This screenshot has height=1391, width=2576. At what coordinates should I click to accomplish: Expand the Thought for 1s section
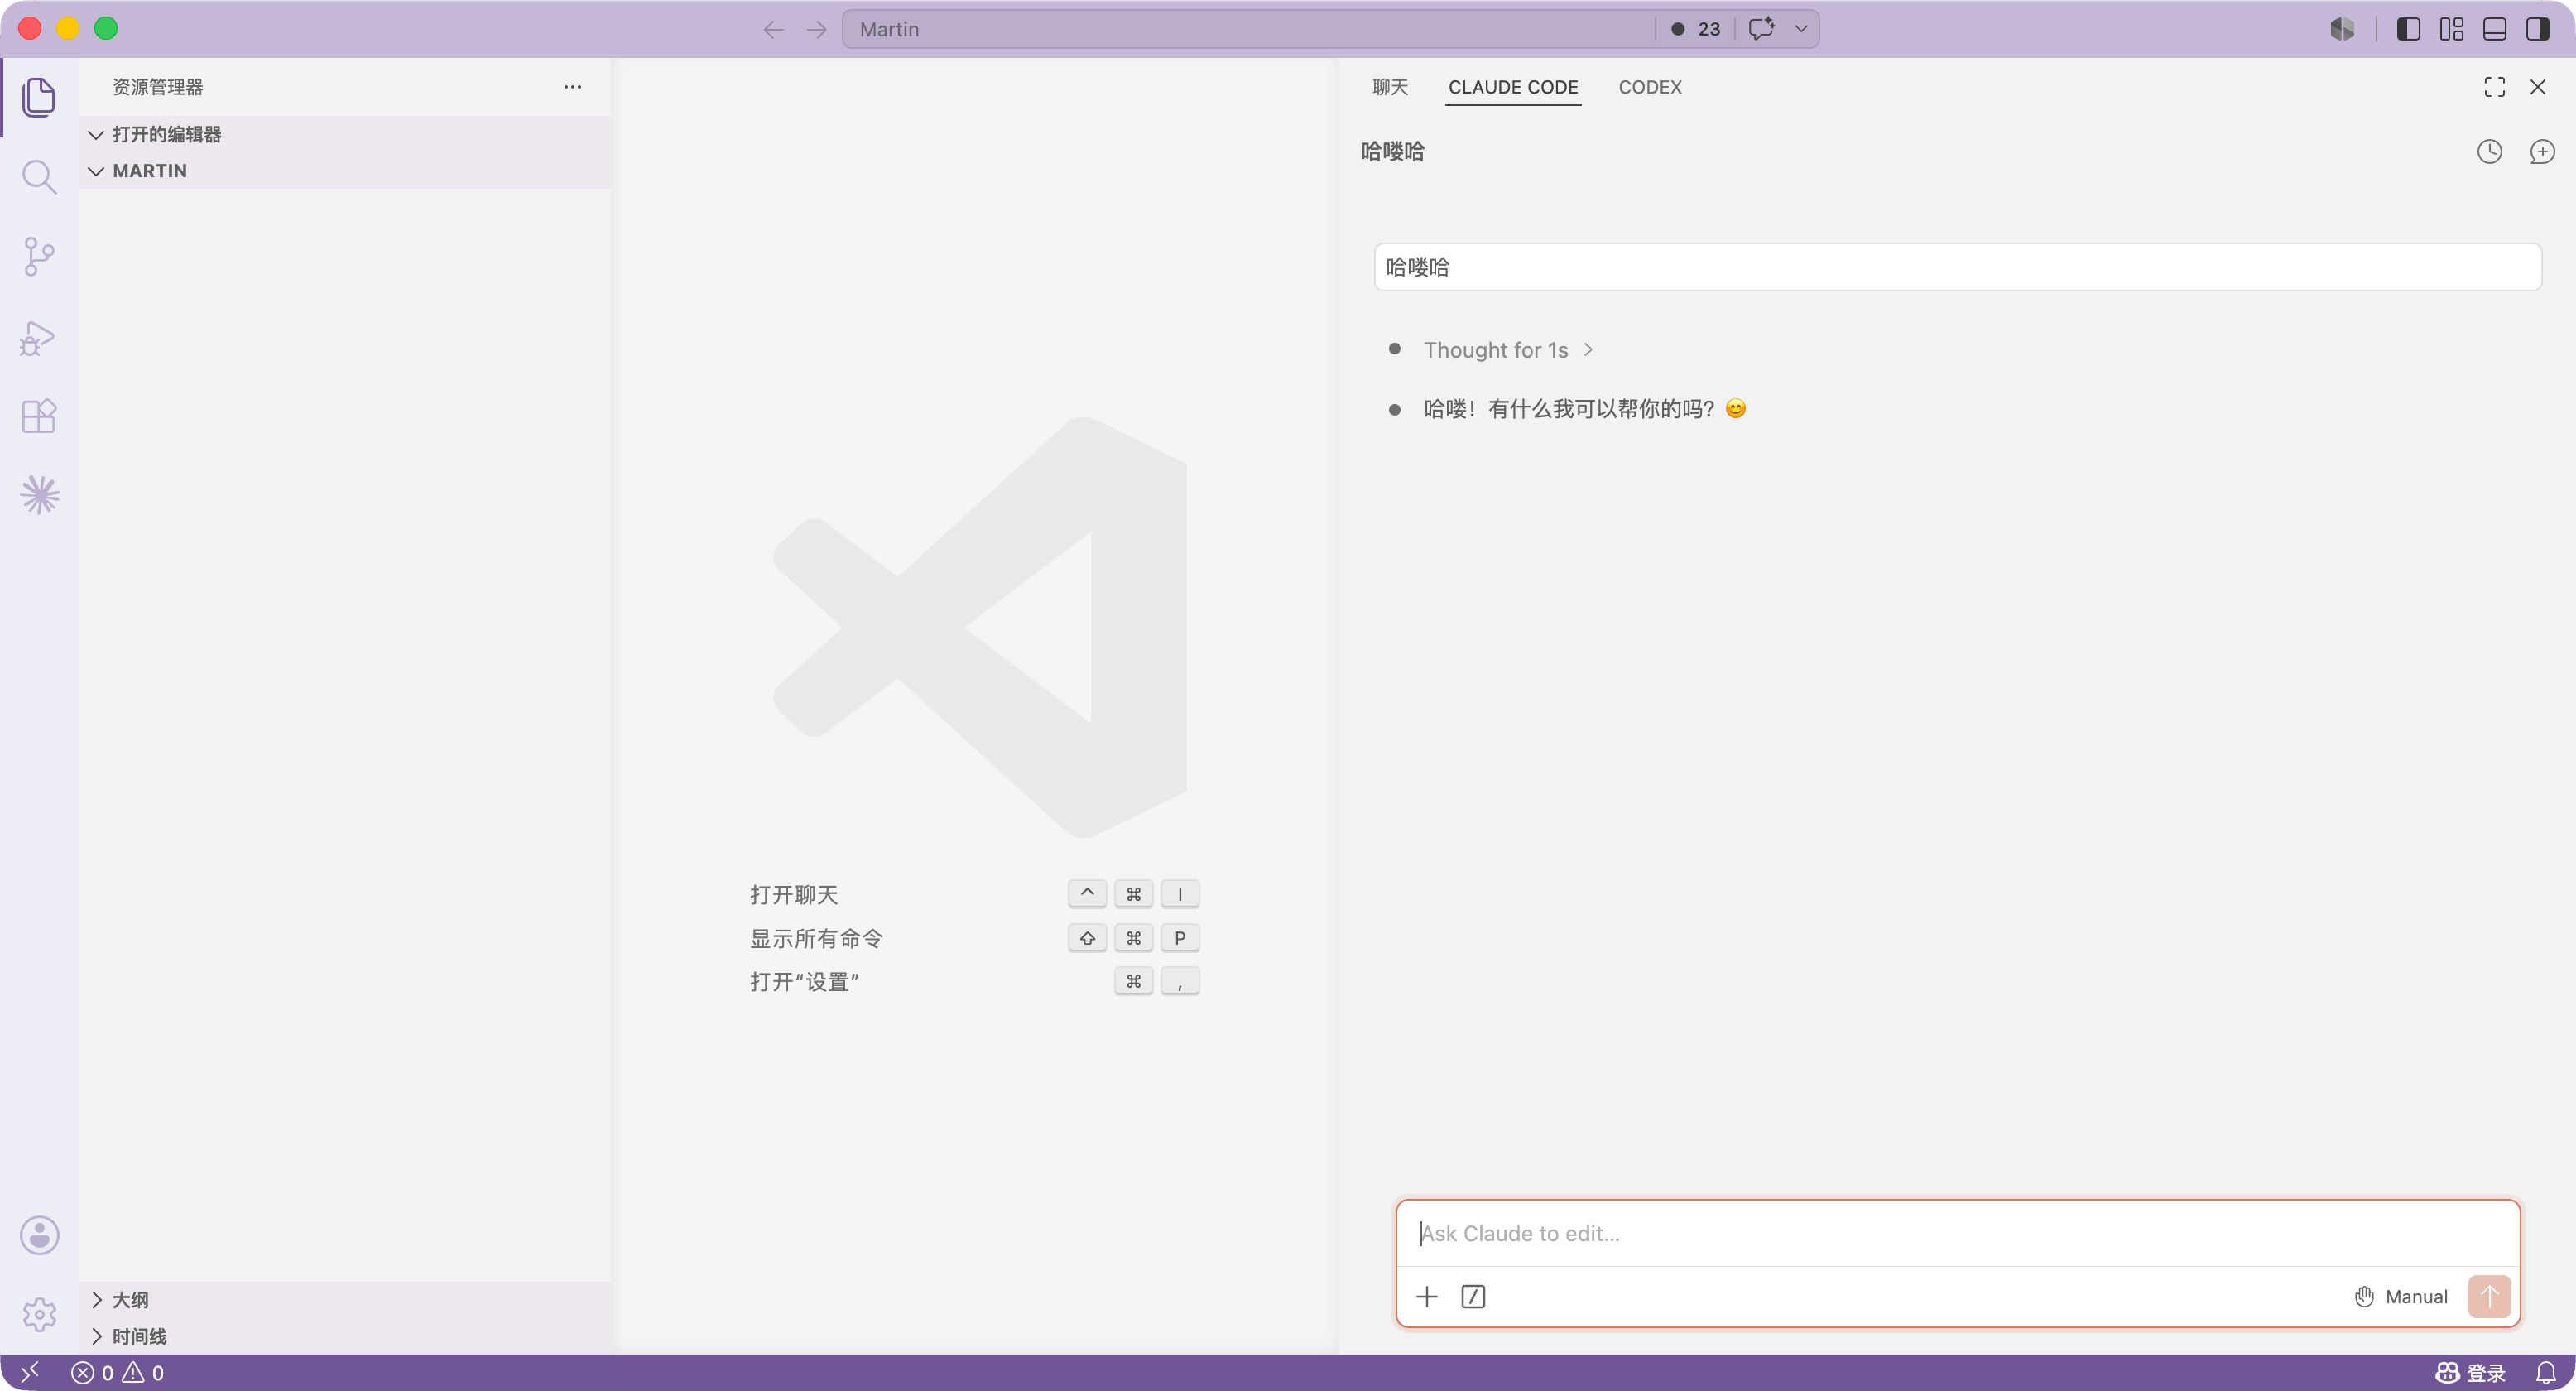click(1508, 350)
